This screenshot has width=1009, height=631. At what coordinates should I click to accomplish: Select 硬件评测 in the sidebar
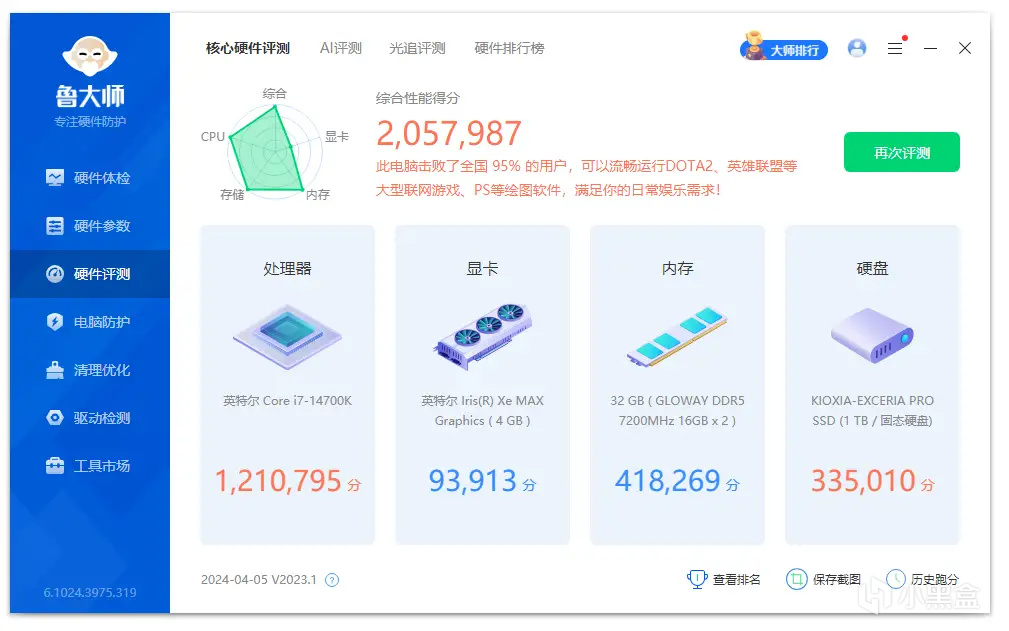pyautogui.click(x=89, y=274)
